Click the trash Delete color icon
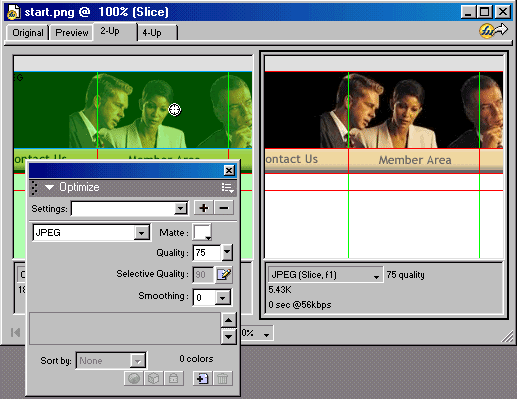Screen dimensions: 517x399 [222, 378]
